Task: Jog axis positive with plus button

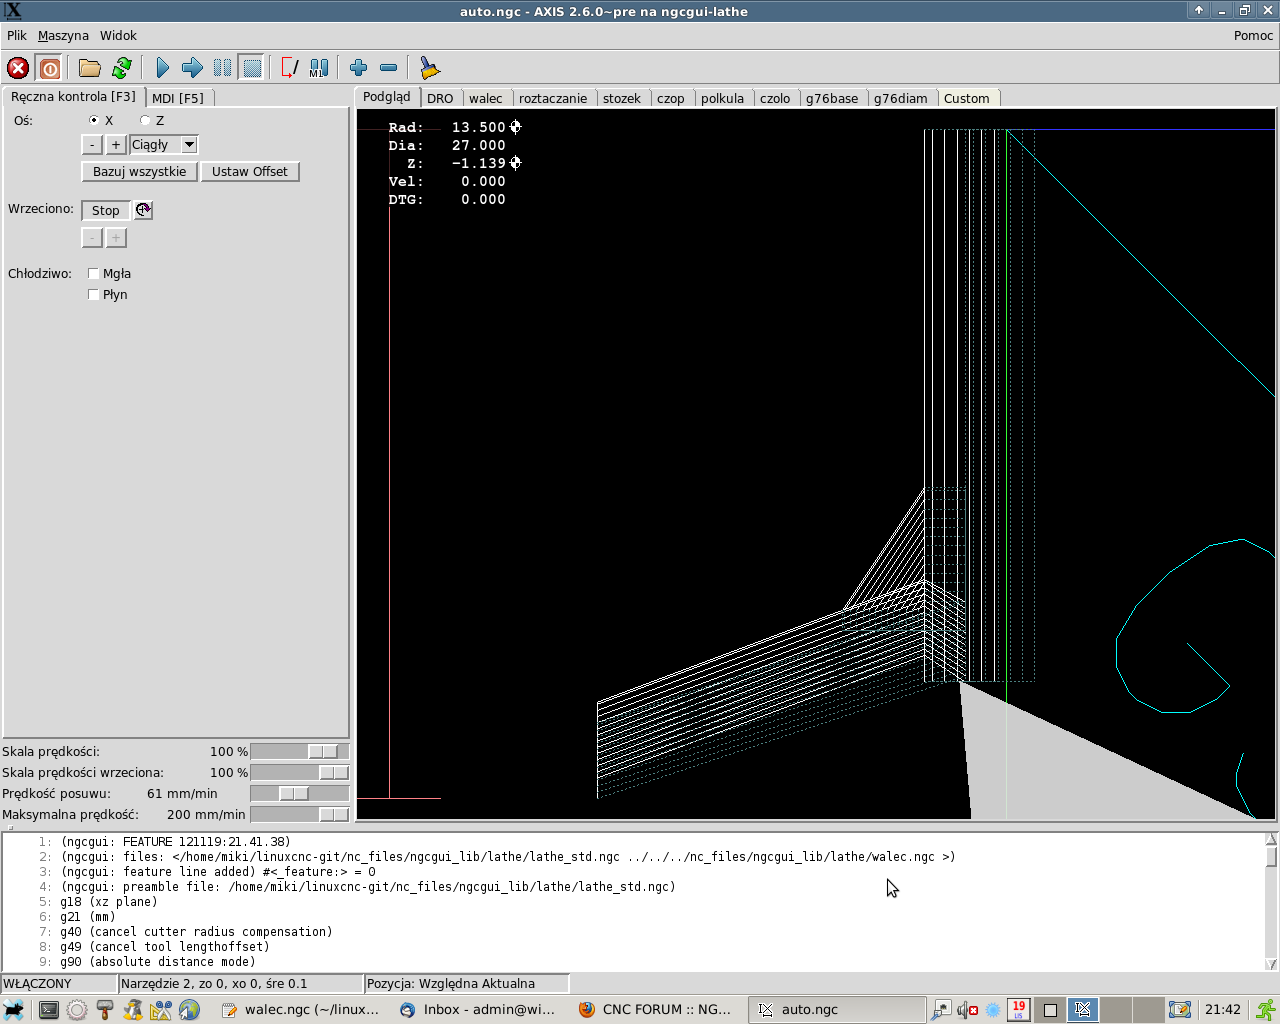Action: tap(116, 145)
